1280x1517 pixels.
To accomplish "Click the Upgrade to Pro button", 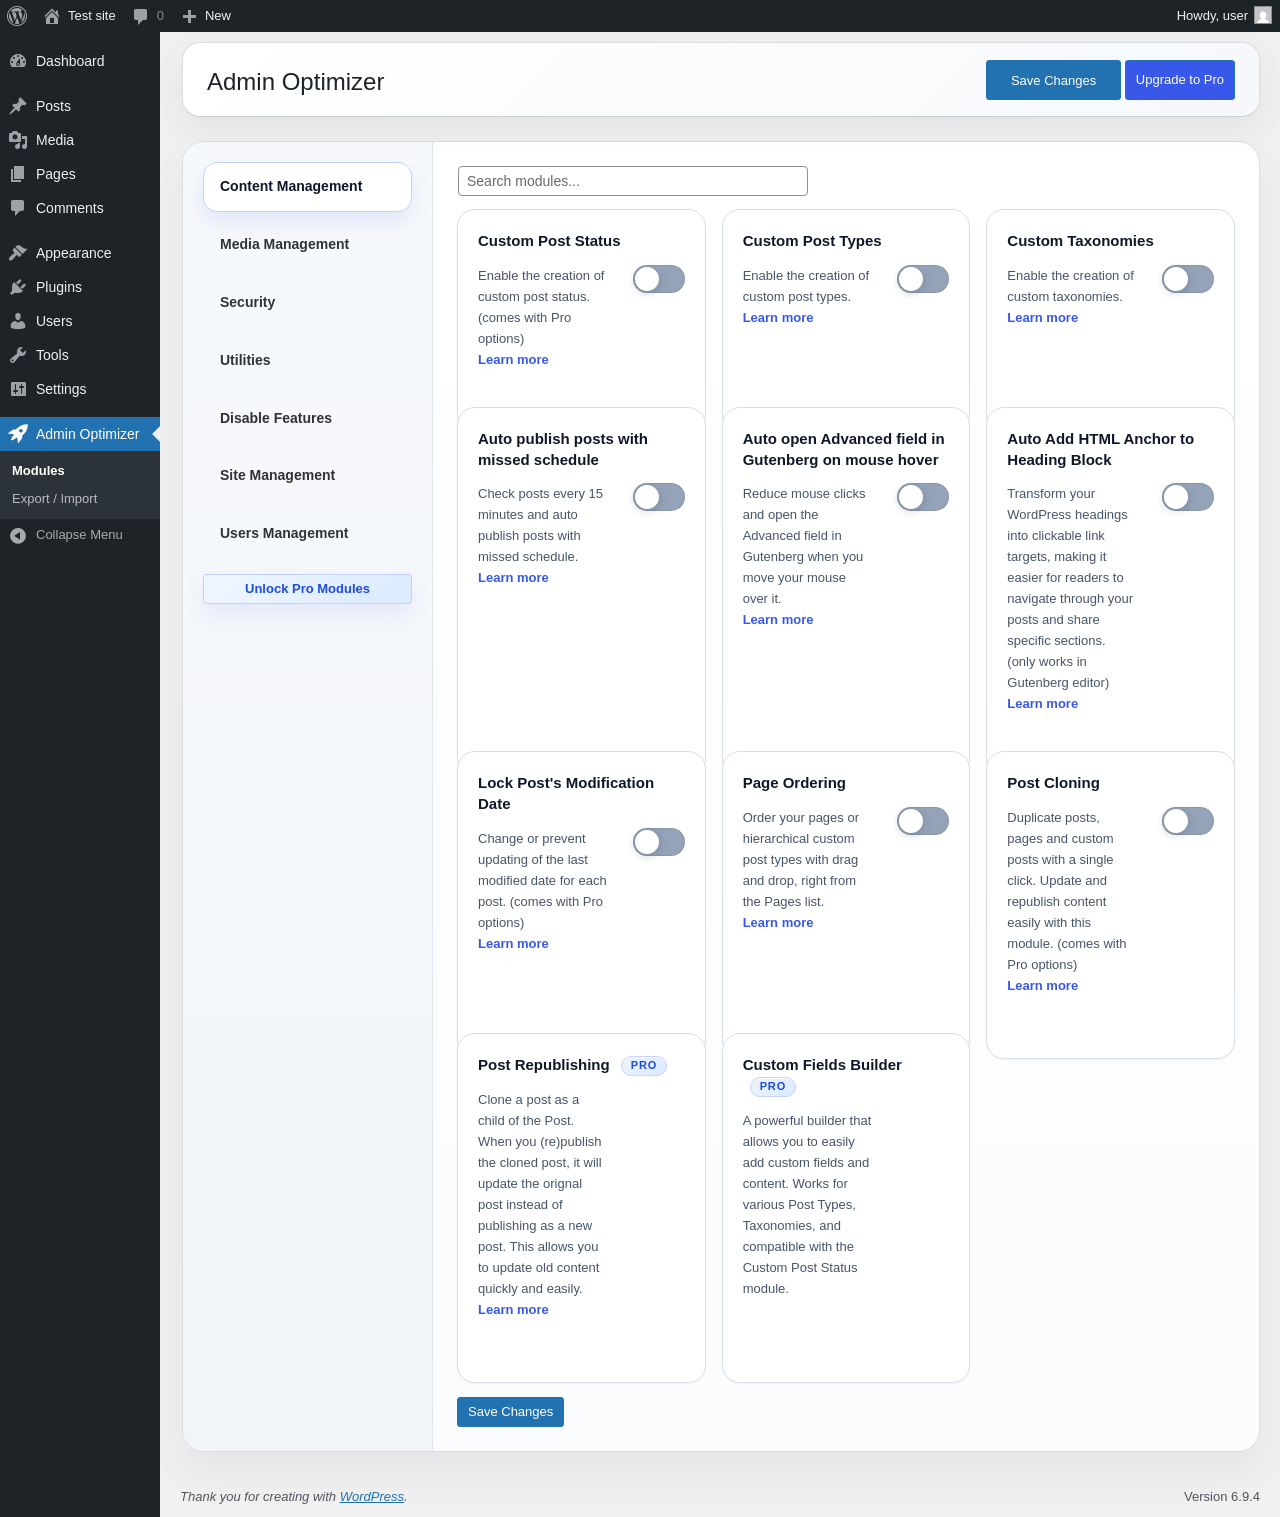I will (1179, 80).
